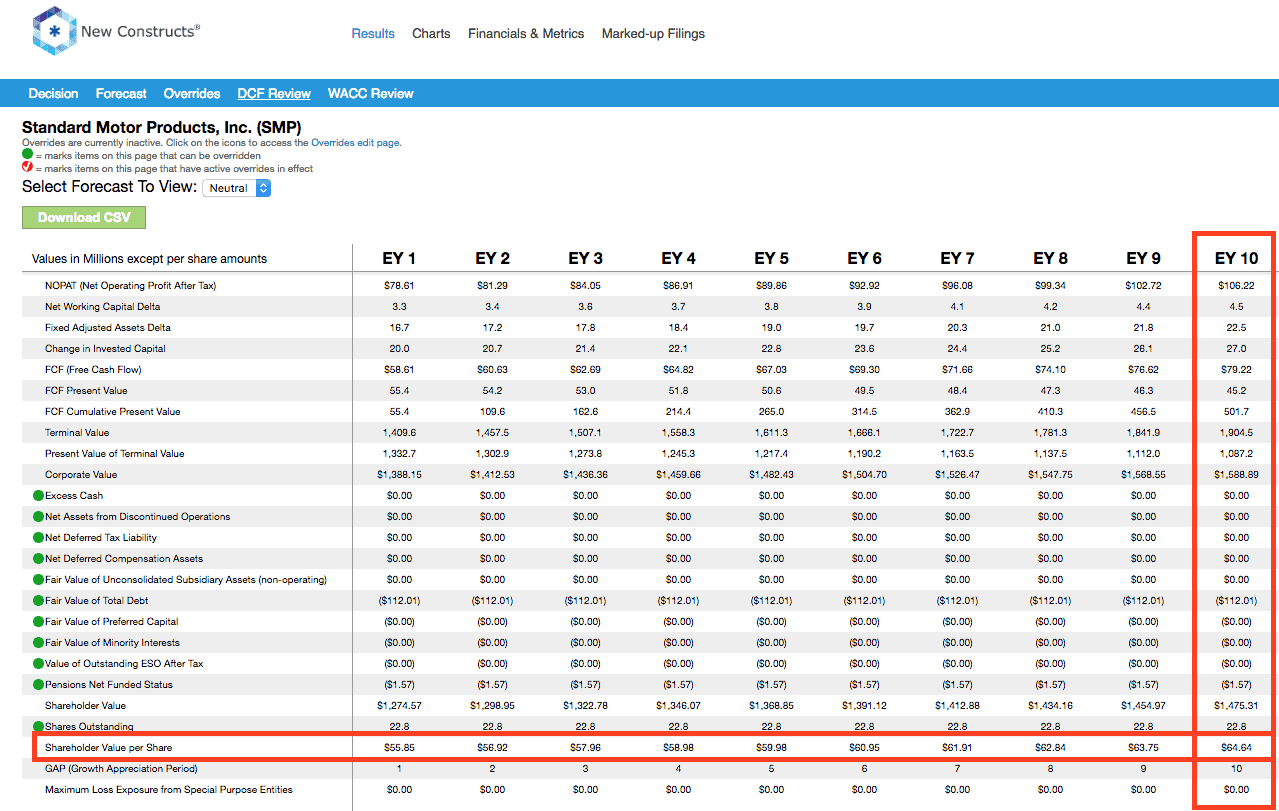Click green dot beside Fair Value of Preferred Capital
1279x811 pixels.
(x=38, y=622)
